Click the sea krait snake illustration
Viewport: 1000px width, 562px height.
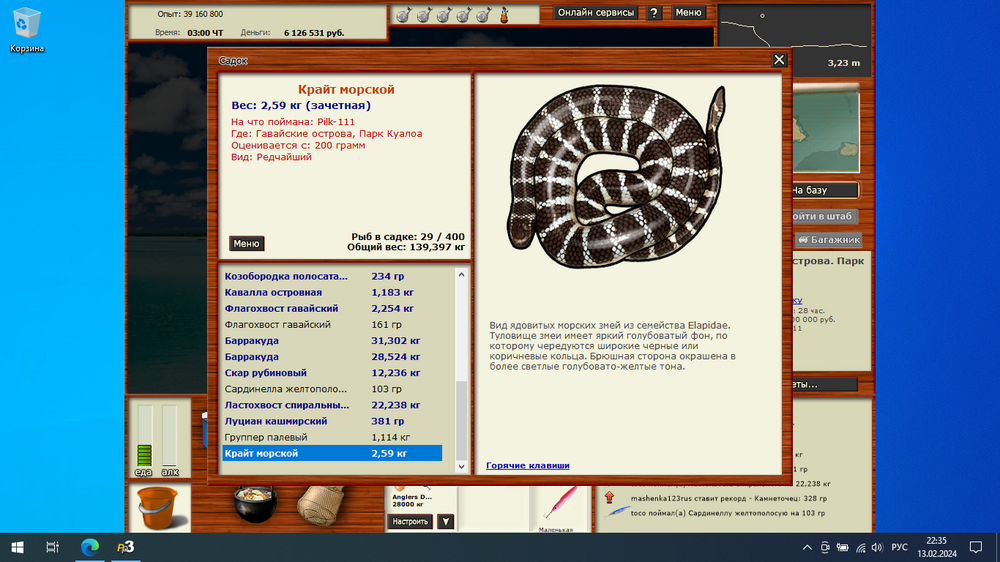(x=617, y=175)
